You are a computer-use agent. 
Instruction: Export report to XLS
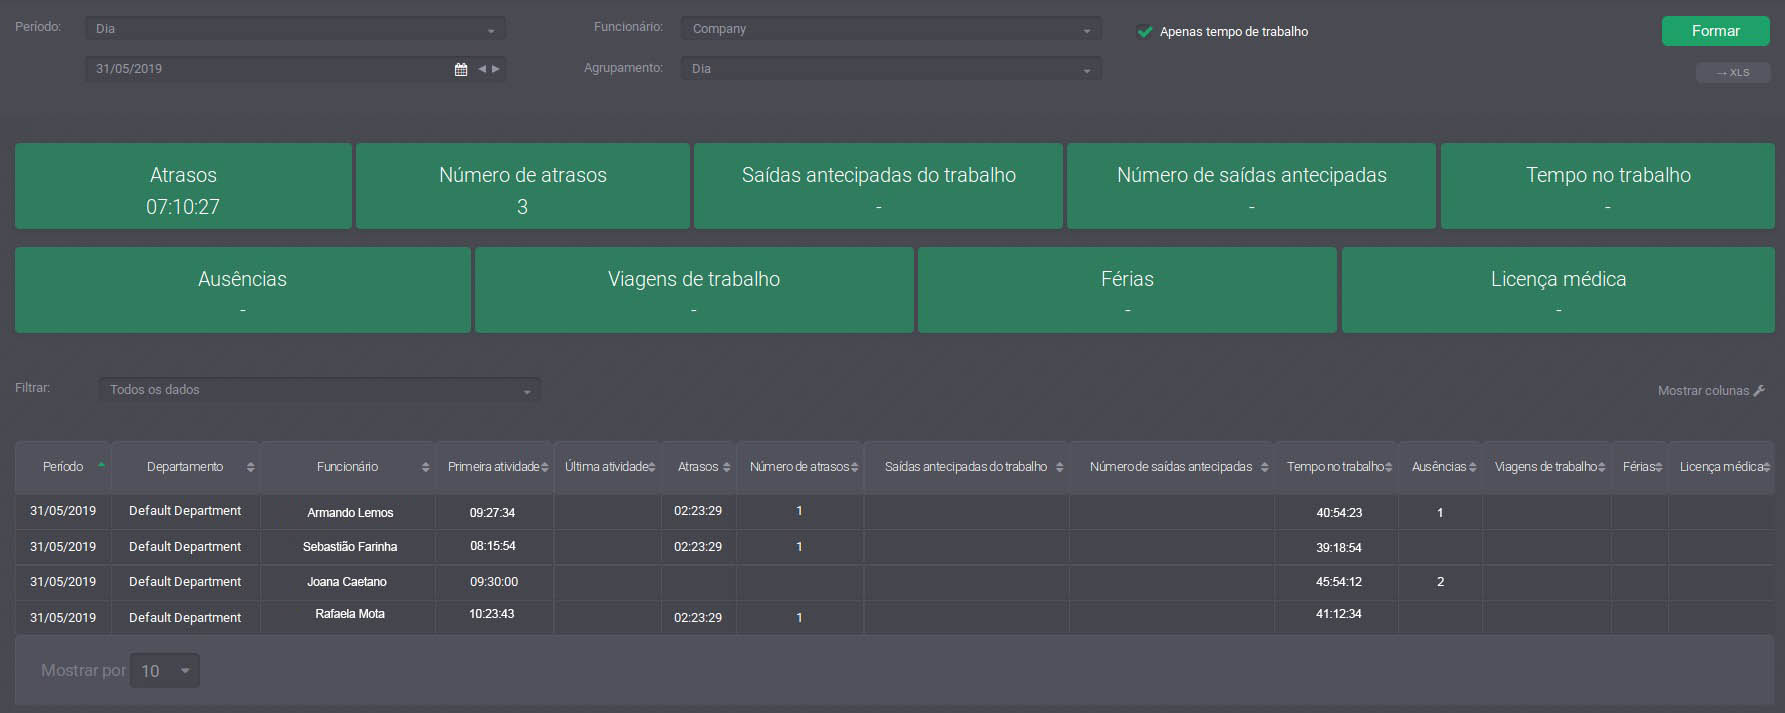pyautogui.click(x=1733, y=72)
